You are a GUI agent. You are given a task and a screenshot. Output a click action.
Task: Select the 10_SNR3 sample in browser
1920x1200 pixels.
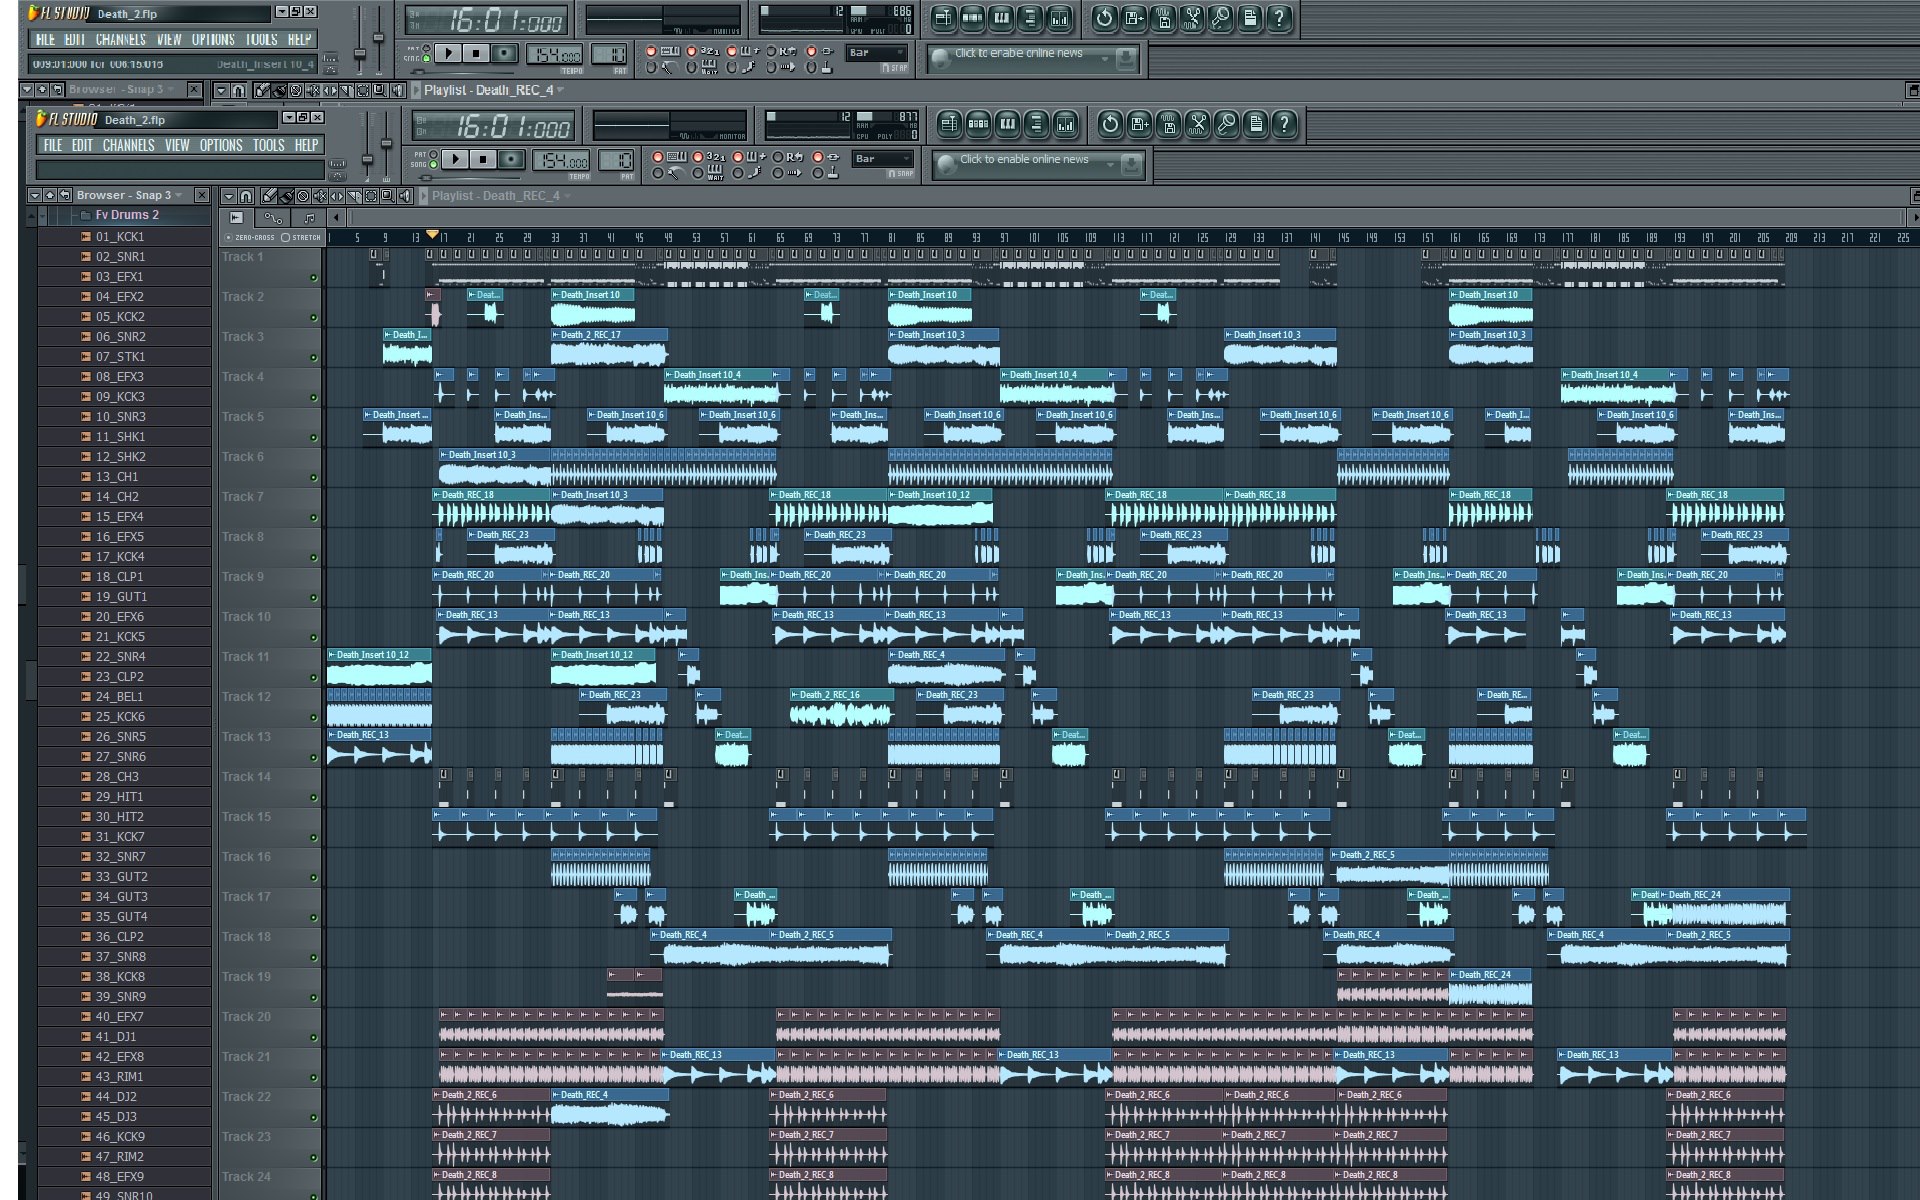(120, 417)
